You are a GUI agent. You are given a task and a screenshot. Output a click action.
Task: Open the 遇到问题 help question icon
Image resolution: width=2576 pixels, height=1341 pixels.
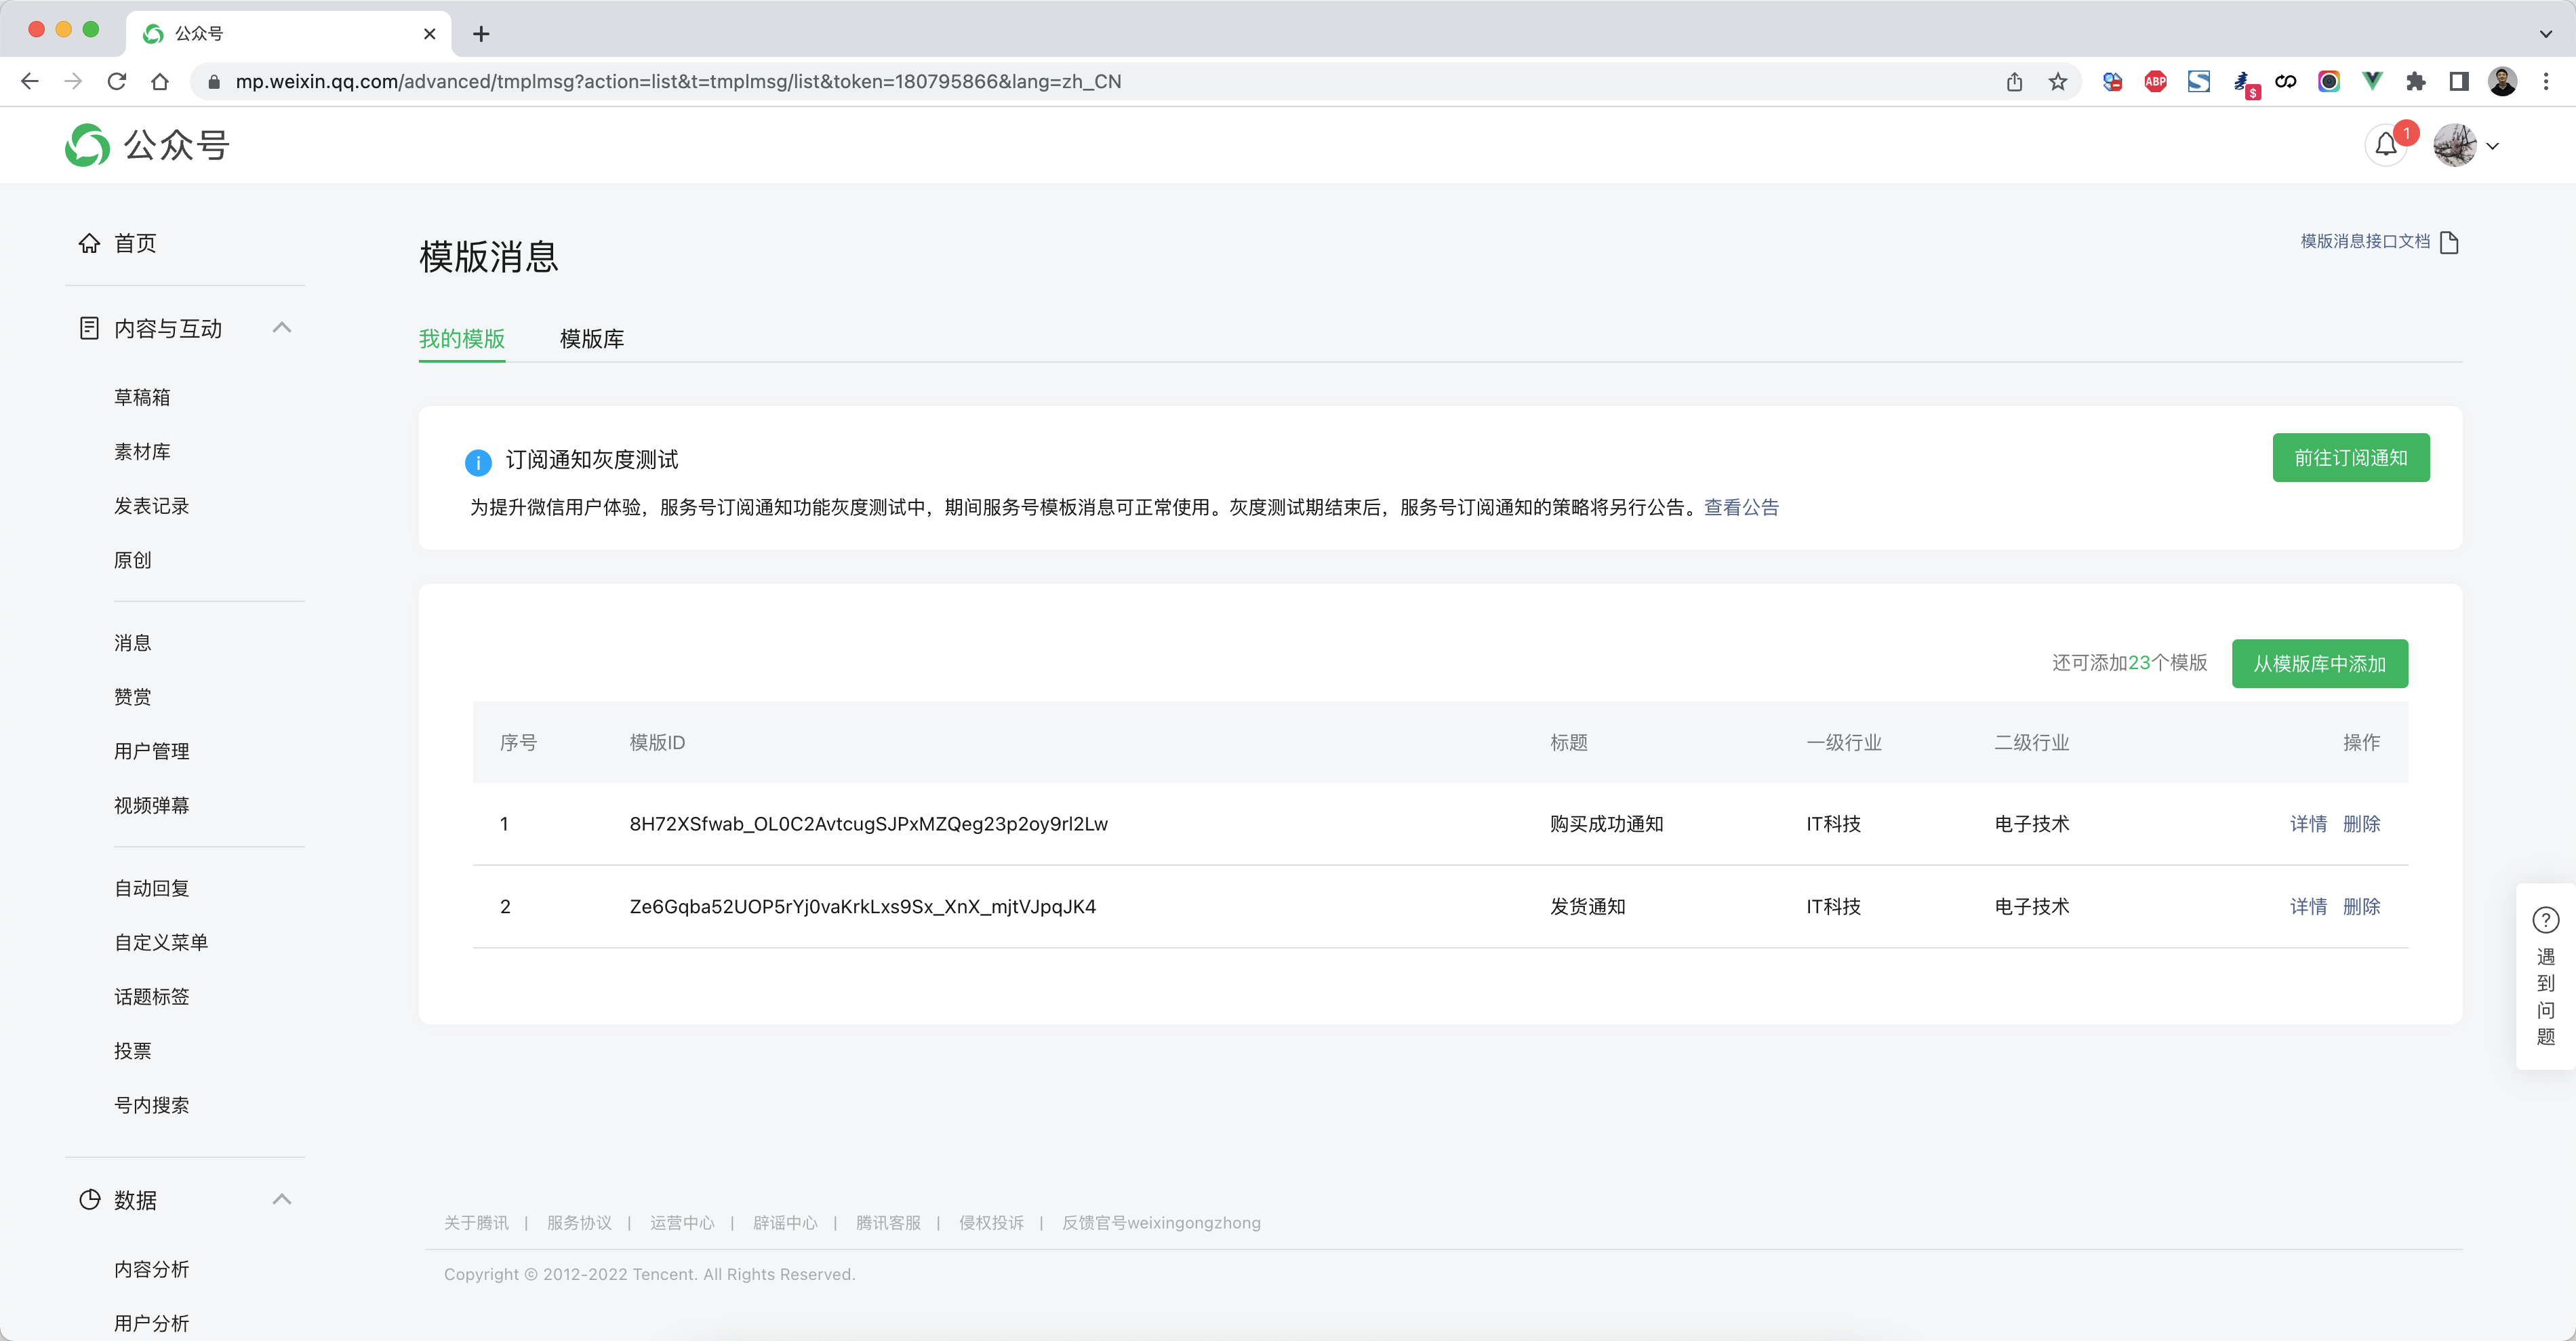2545,919
